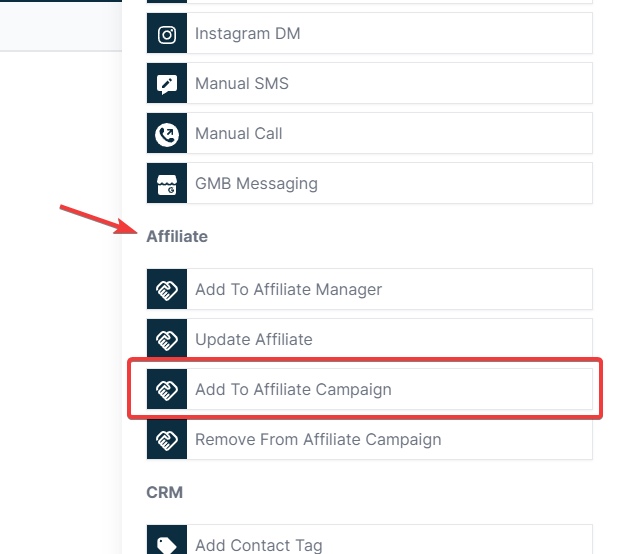Pick the Manual Call action label
Image resolution: width=617 pixels, height=554 pixels.
click(239, 133)
